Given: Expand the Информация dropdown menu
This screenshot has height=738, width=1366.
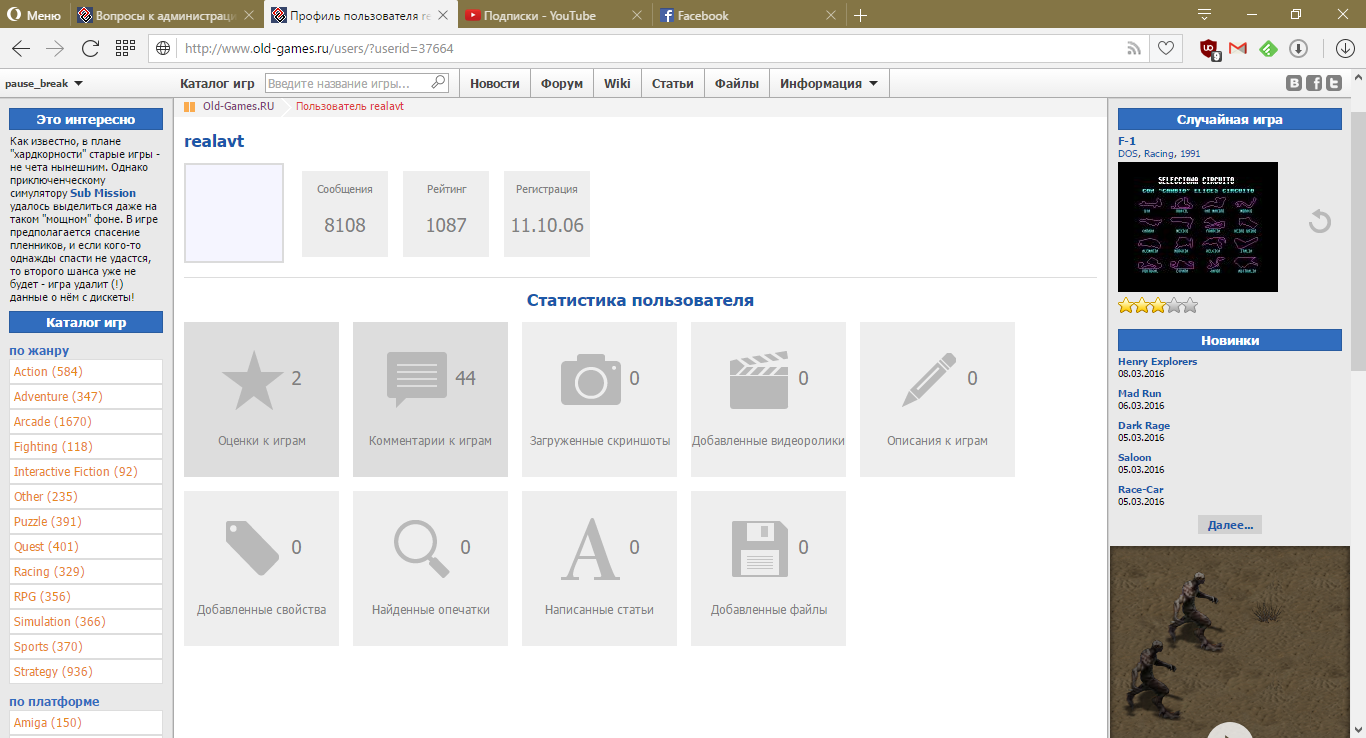Looking at the screenshot, I should pyautogui.click(x=829, y=84).
